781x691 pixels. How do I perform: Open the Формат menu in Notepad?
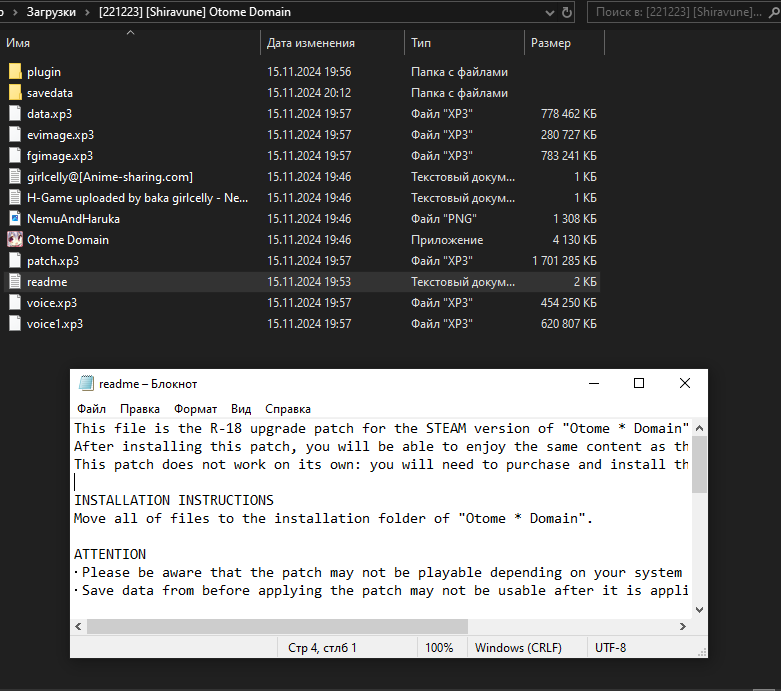(x=195, y=409)
